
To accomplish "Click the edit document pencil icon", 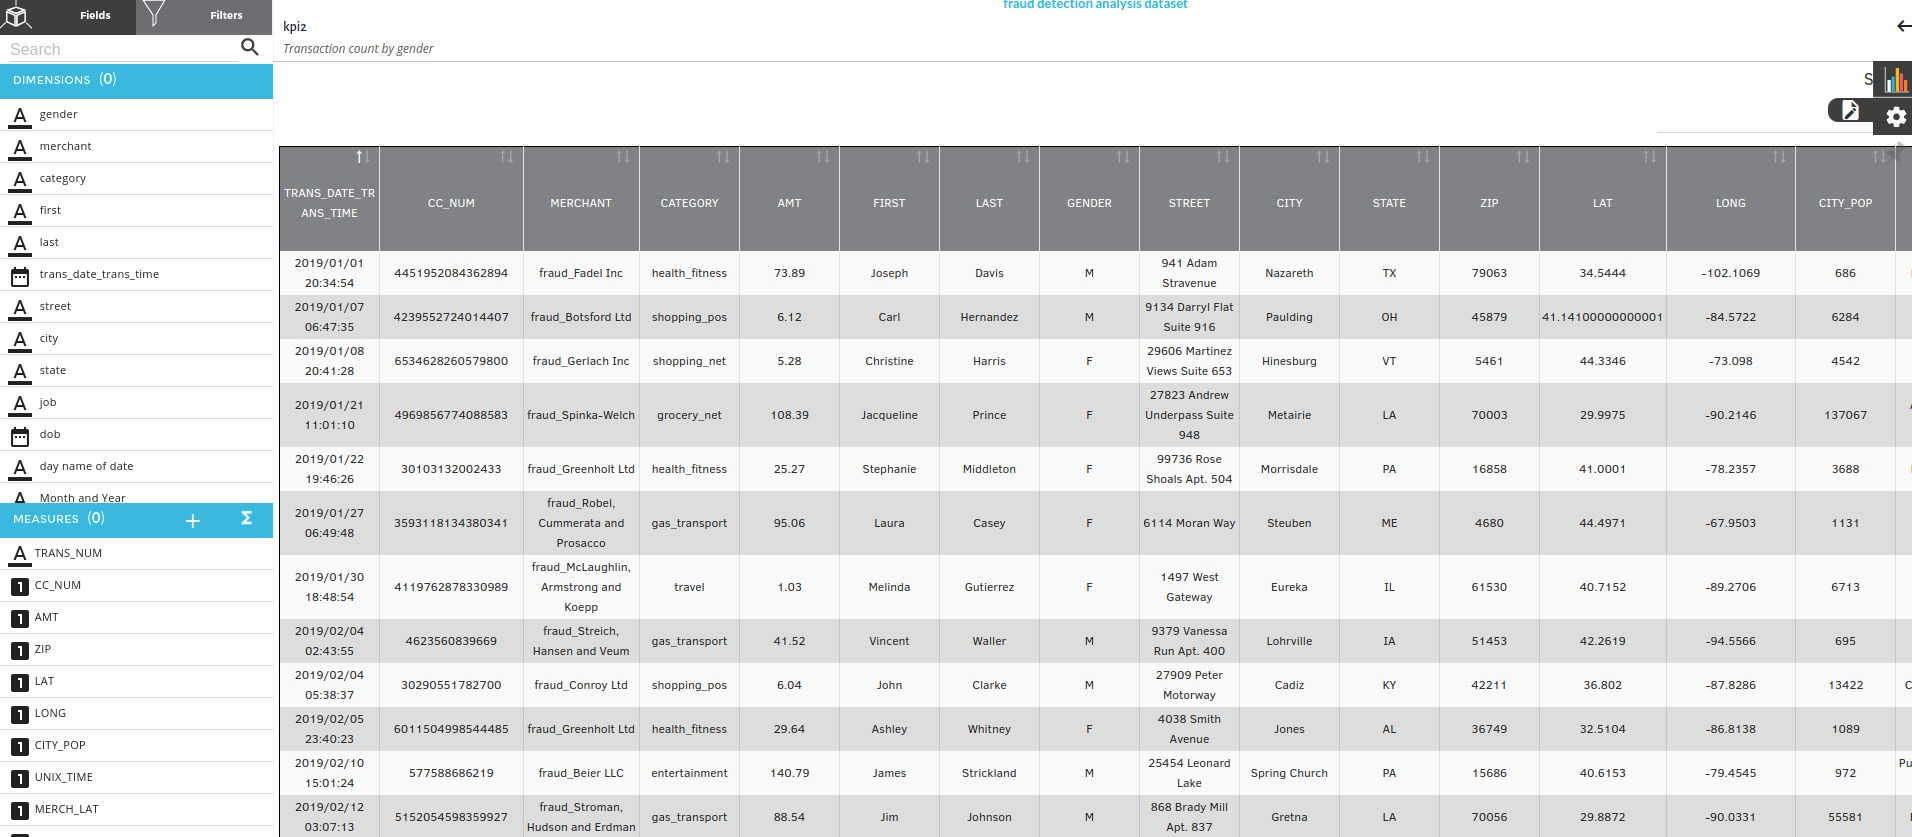I will 1849,111.
